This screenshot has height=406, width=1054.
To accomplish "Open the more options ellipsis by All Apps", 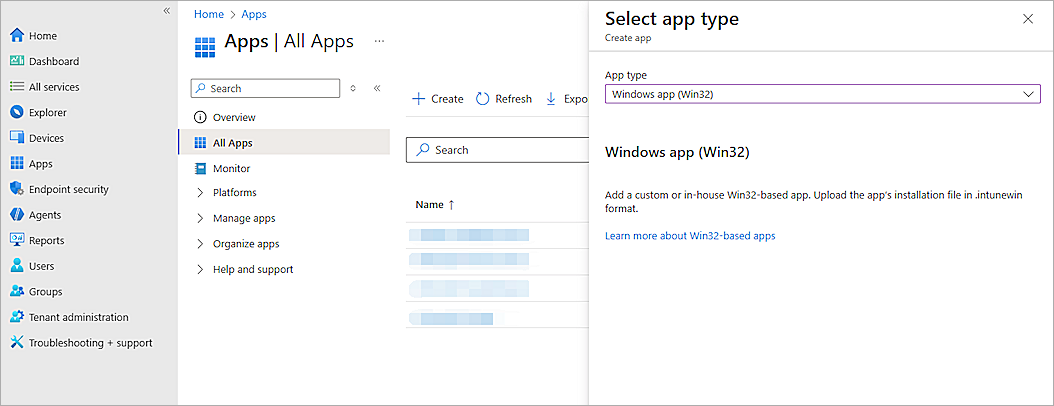I will (380, 41).
